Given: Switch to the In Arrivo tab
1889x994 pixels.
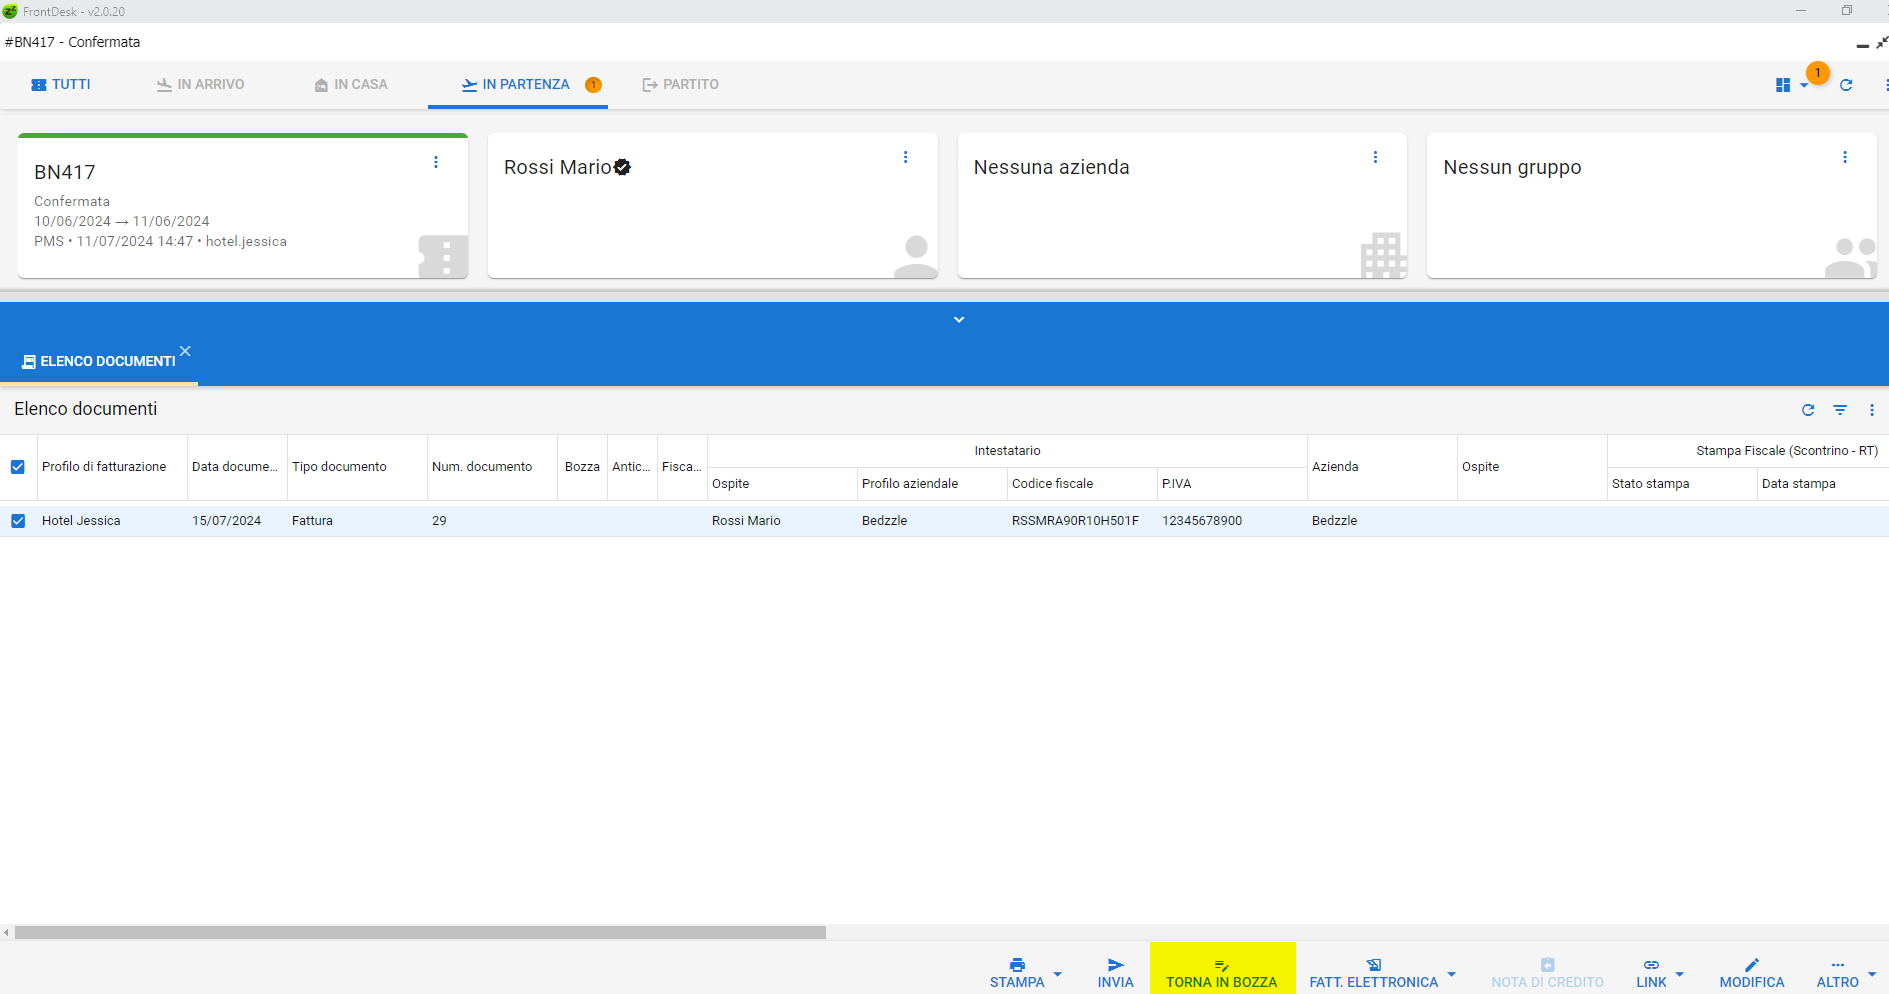Looking at the screenshot, I should point(200,85).
